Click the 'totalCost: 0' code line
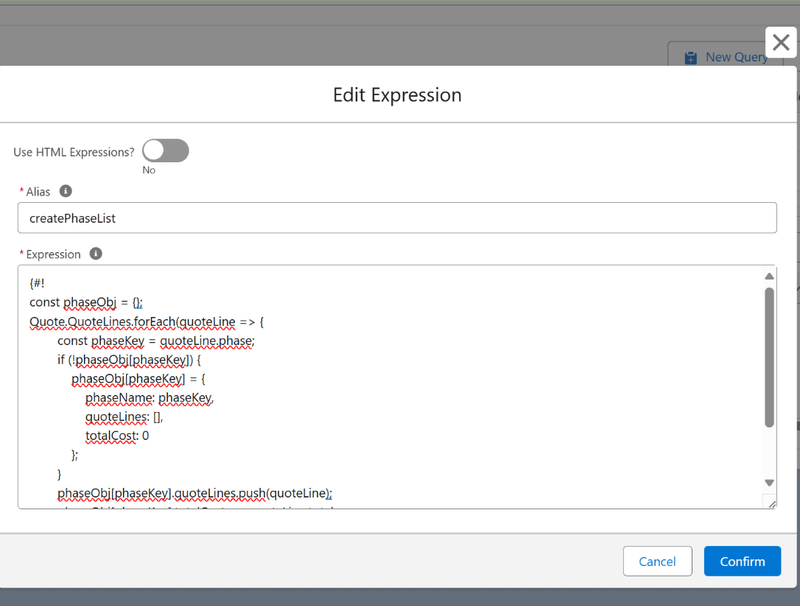The width and height of the screenshot is (800, 606). click(117, 436)
